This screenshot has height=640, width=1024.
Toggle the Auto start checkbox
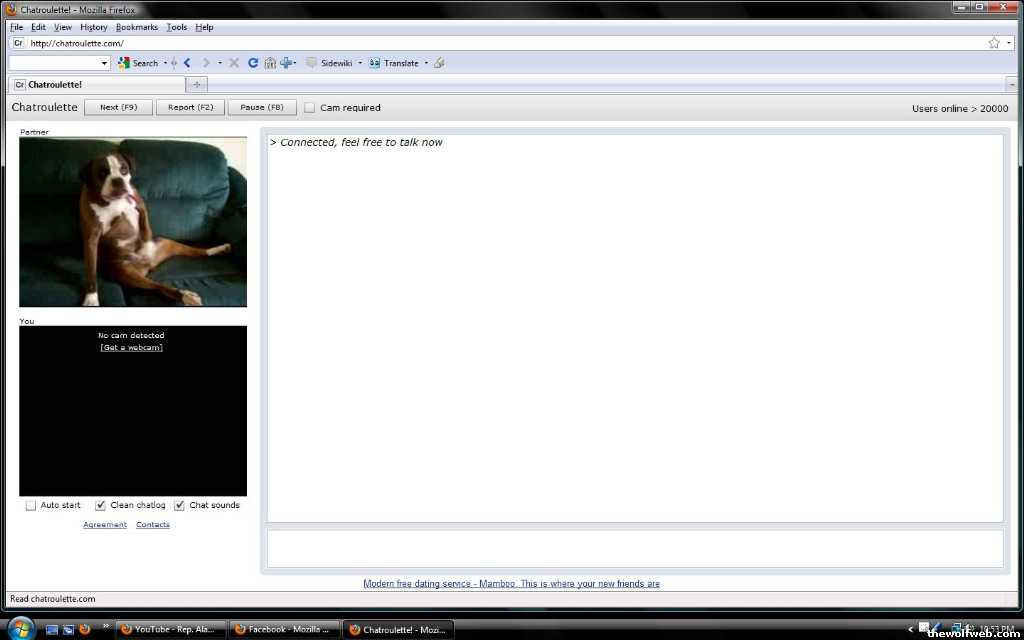click(x=31, y=506)
